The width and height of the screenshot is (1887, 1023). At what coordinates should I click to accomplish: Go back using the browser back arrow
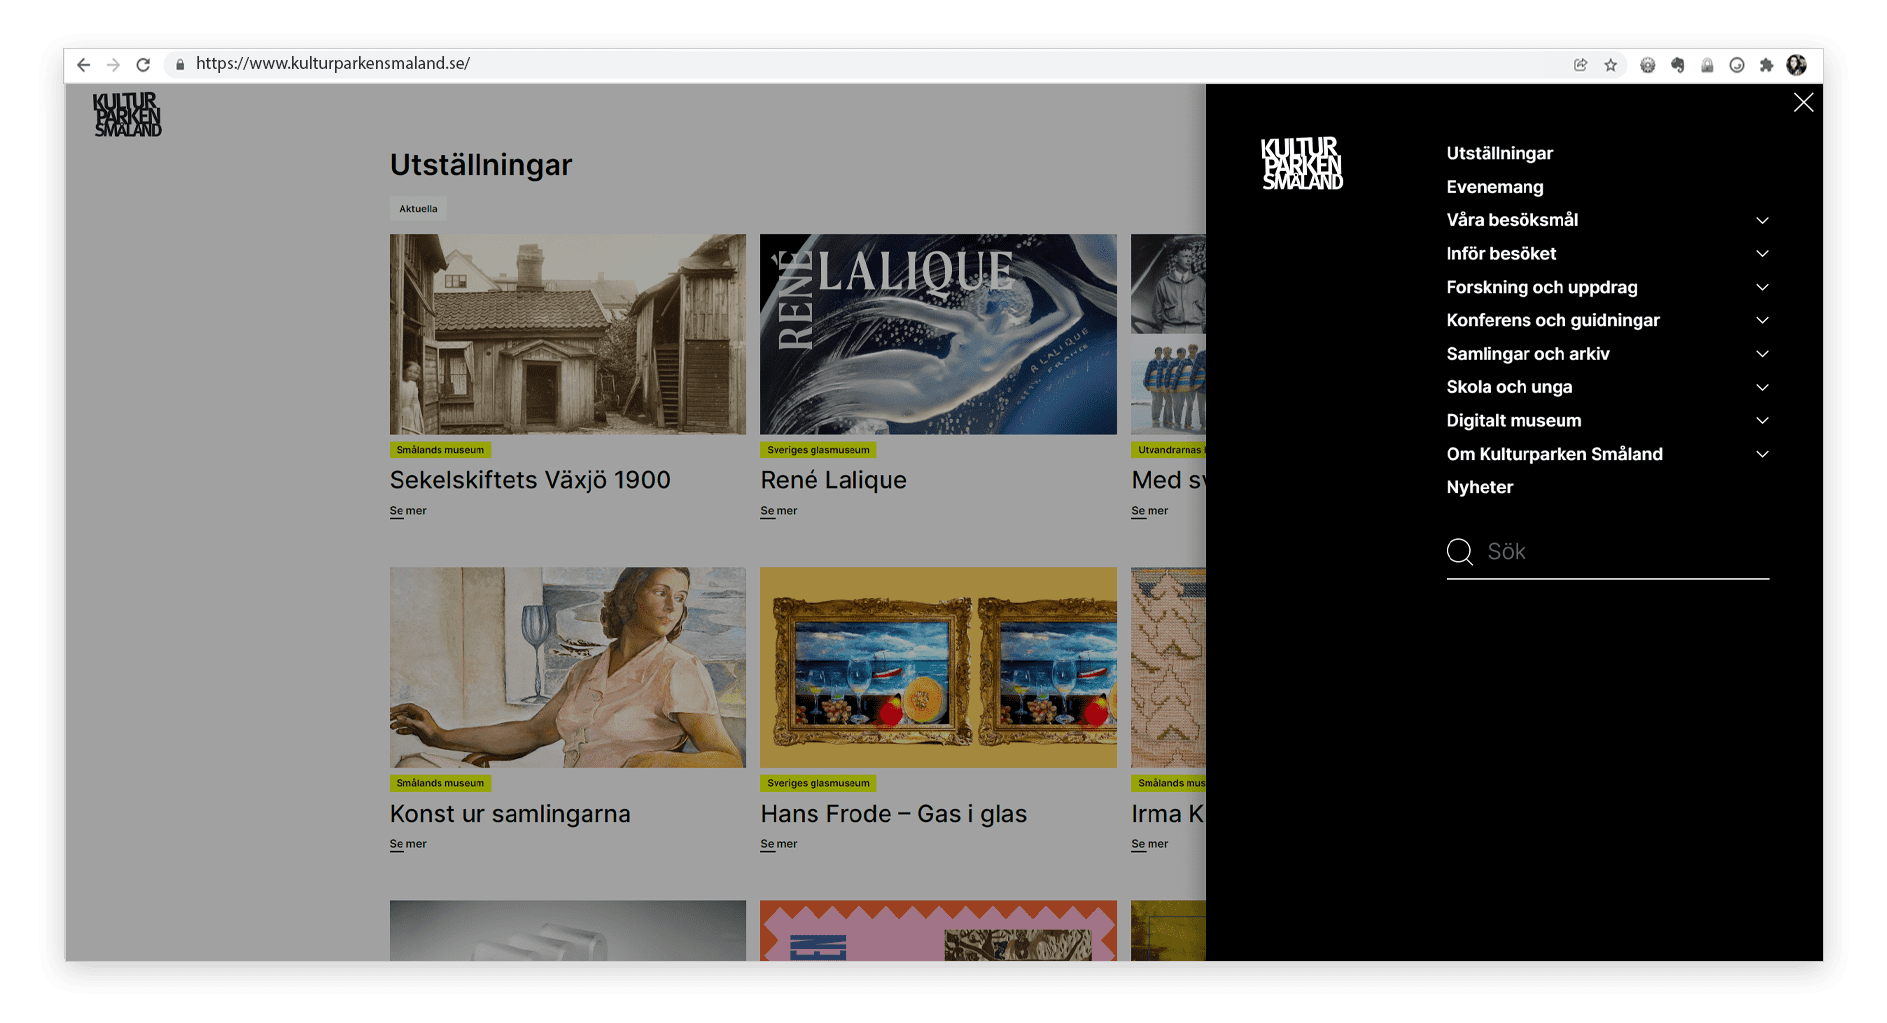click(84, 64)
